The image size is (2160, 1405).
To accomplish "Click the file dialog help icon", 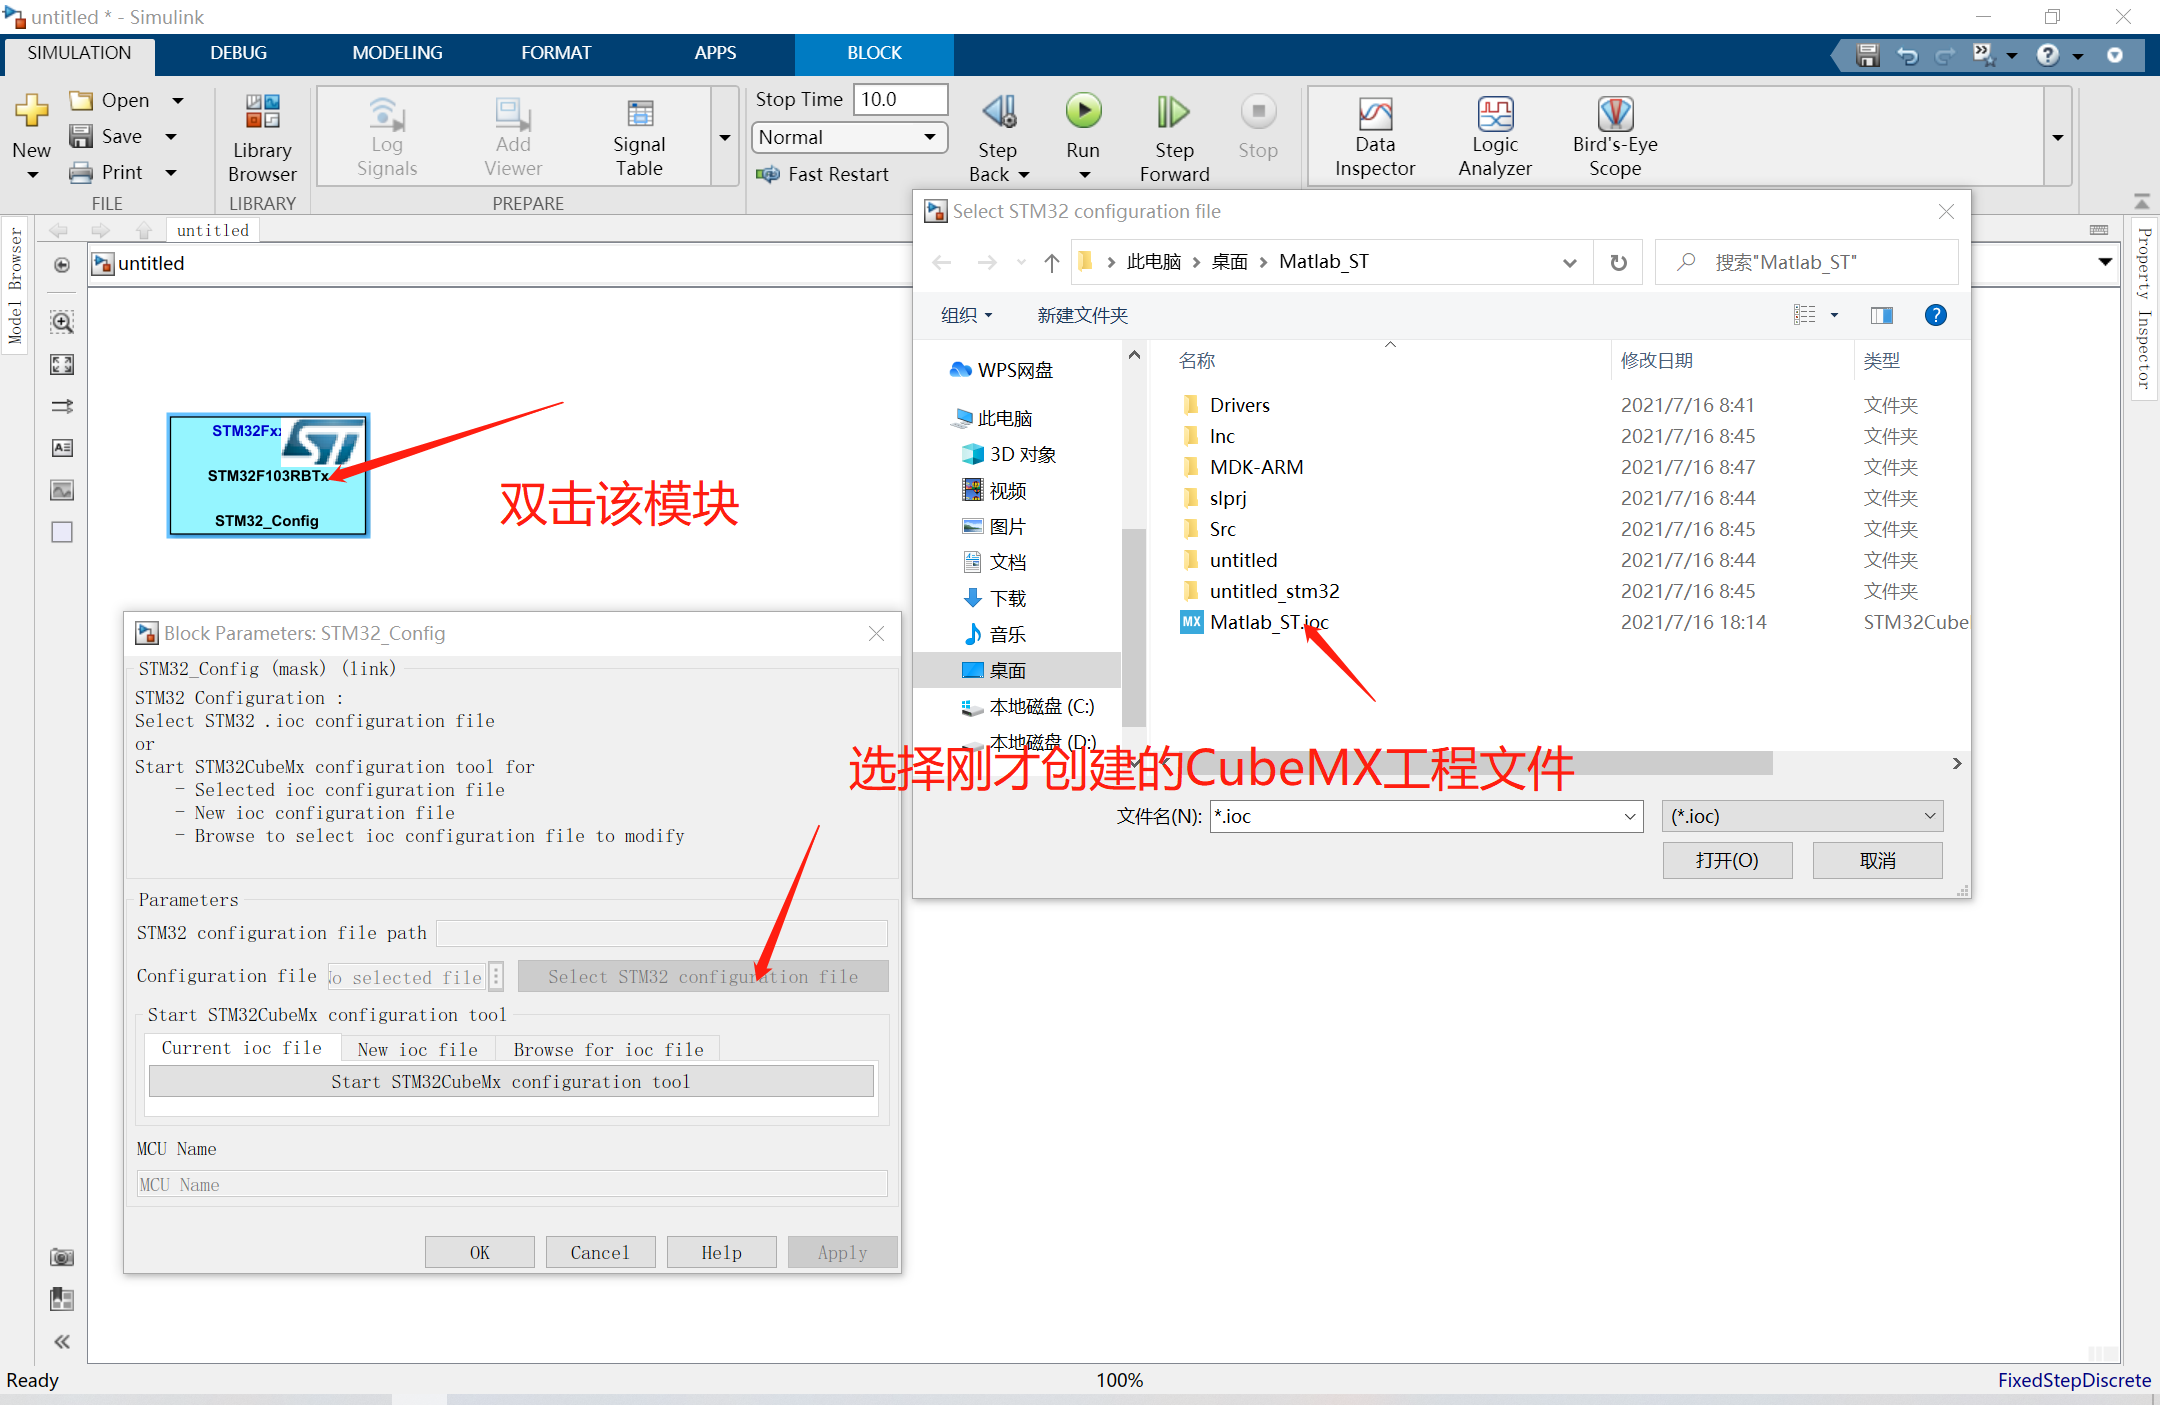I will click(1936, 315).
